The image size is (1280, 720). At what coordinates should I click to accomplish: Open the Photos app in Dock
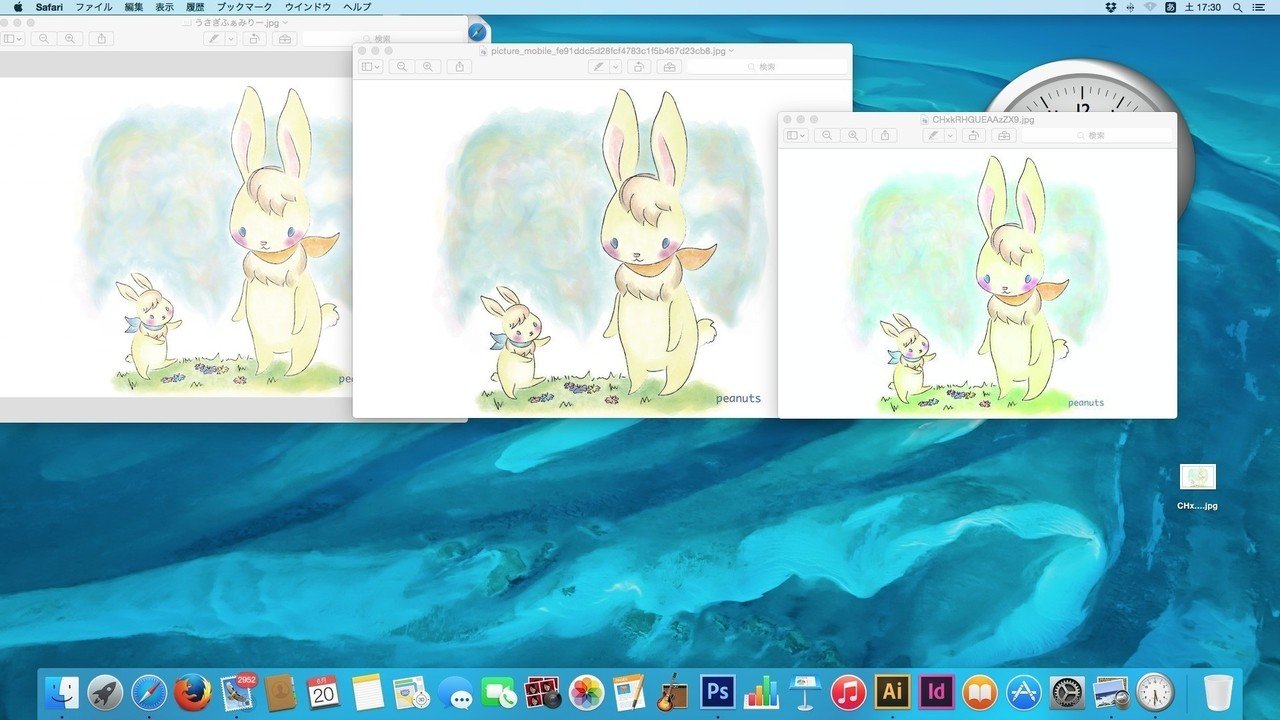(587, 691)
